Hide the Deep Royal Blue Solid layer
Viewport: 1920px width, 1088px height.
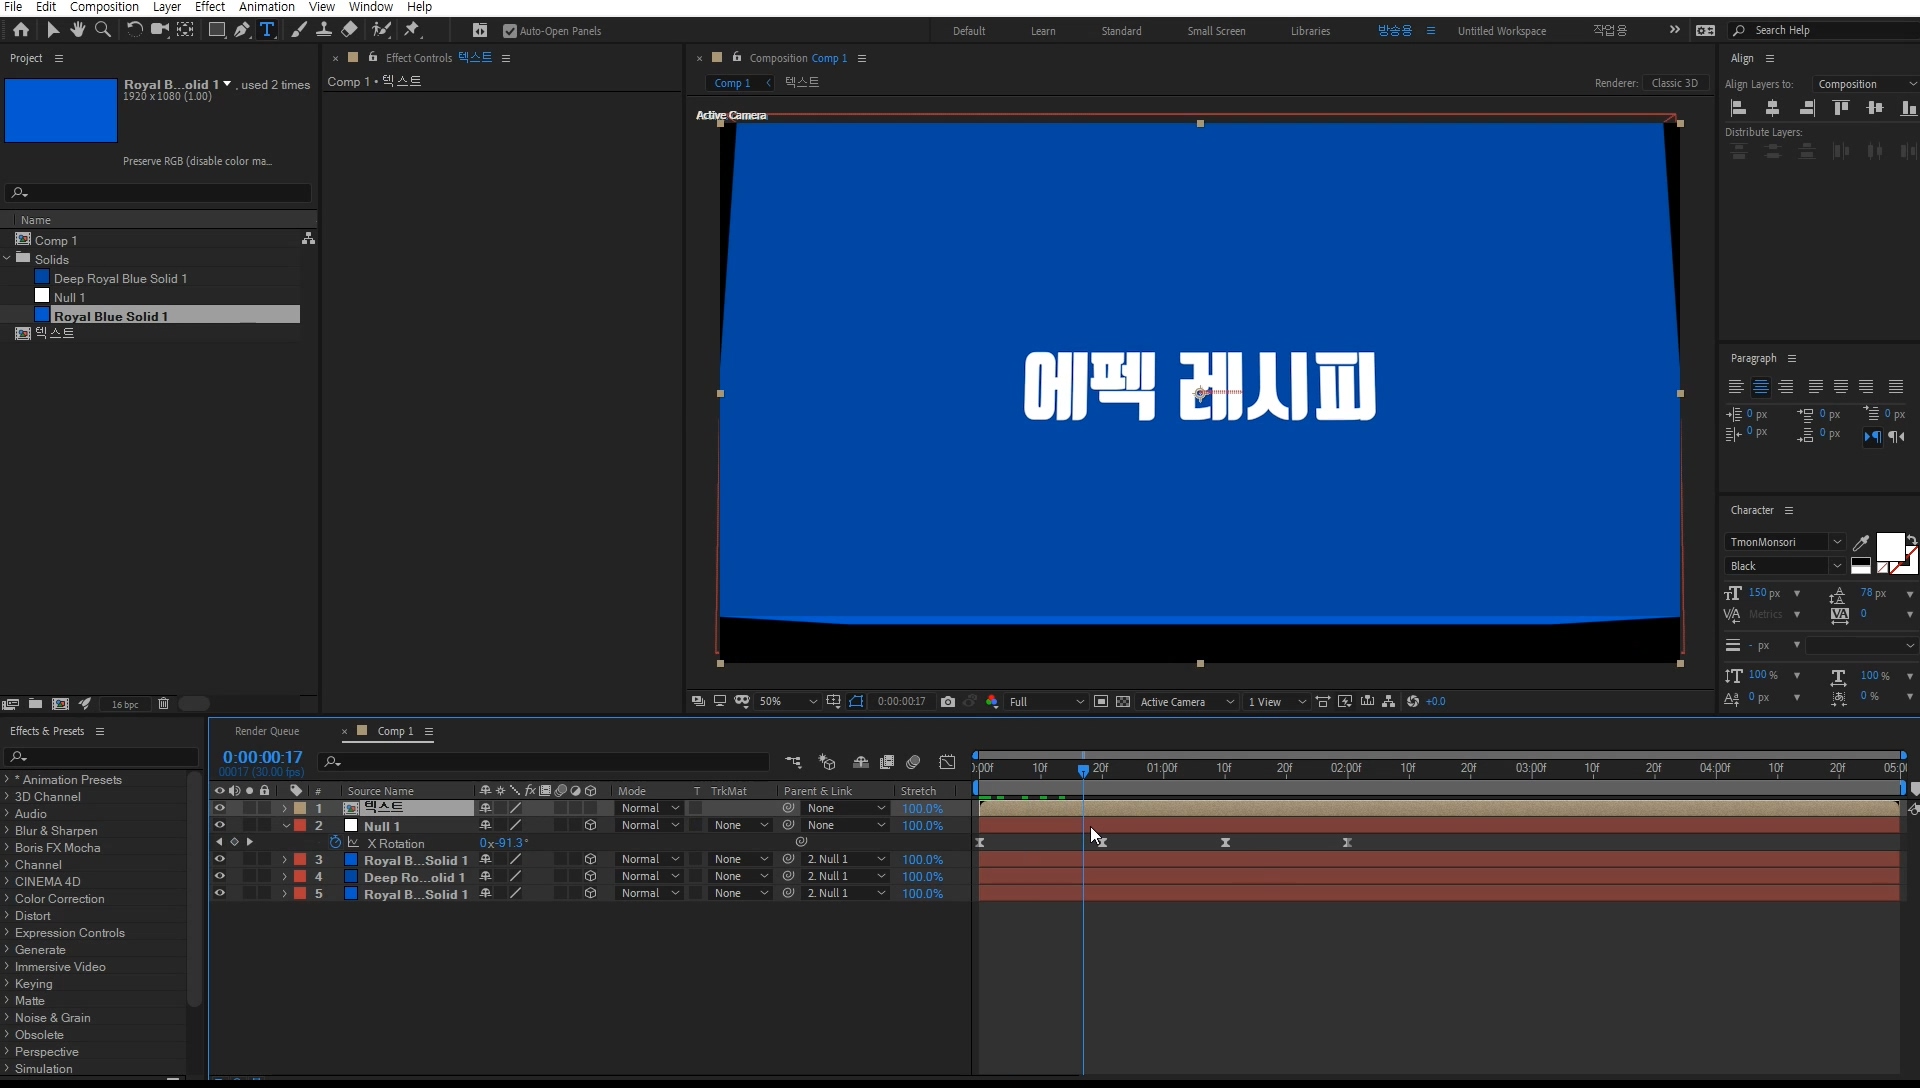point(219,877)
